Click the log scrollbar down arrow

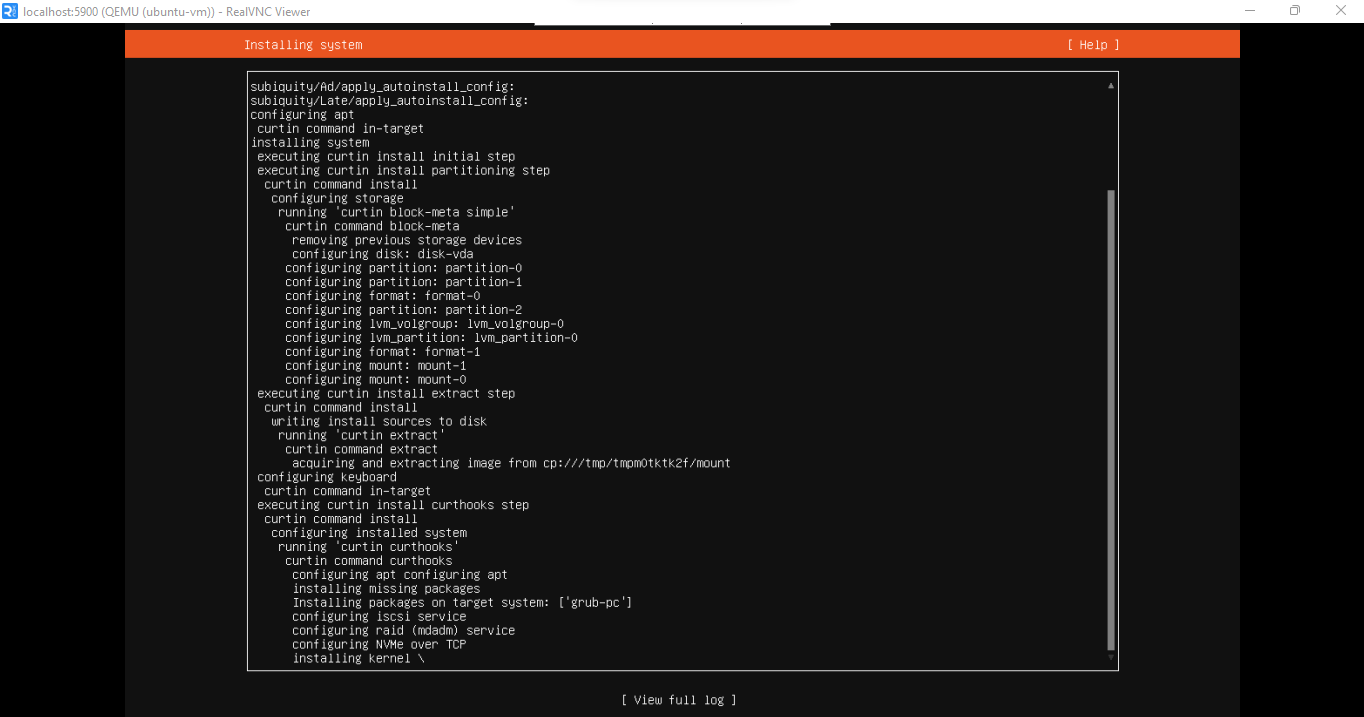[x=1111, y=658]
